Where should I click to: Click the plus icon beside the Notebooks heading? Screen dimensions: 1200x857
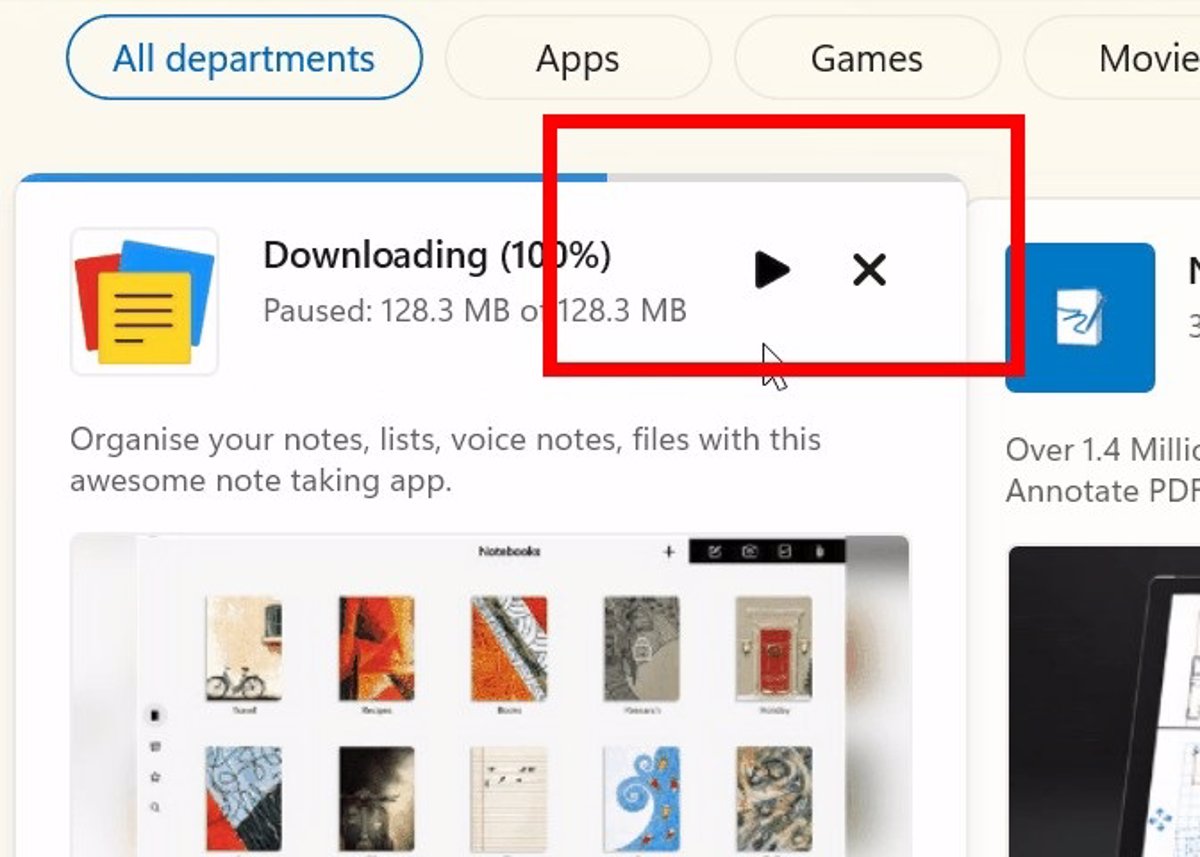[669, 551]
